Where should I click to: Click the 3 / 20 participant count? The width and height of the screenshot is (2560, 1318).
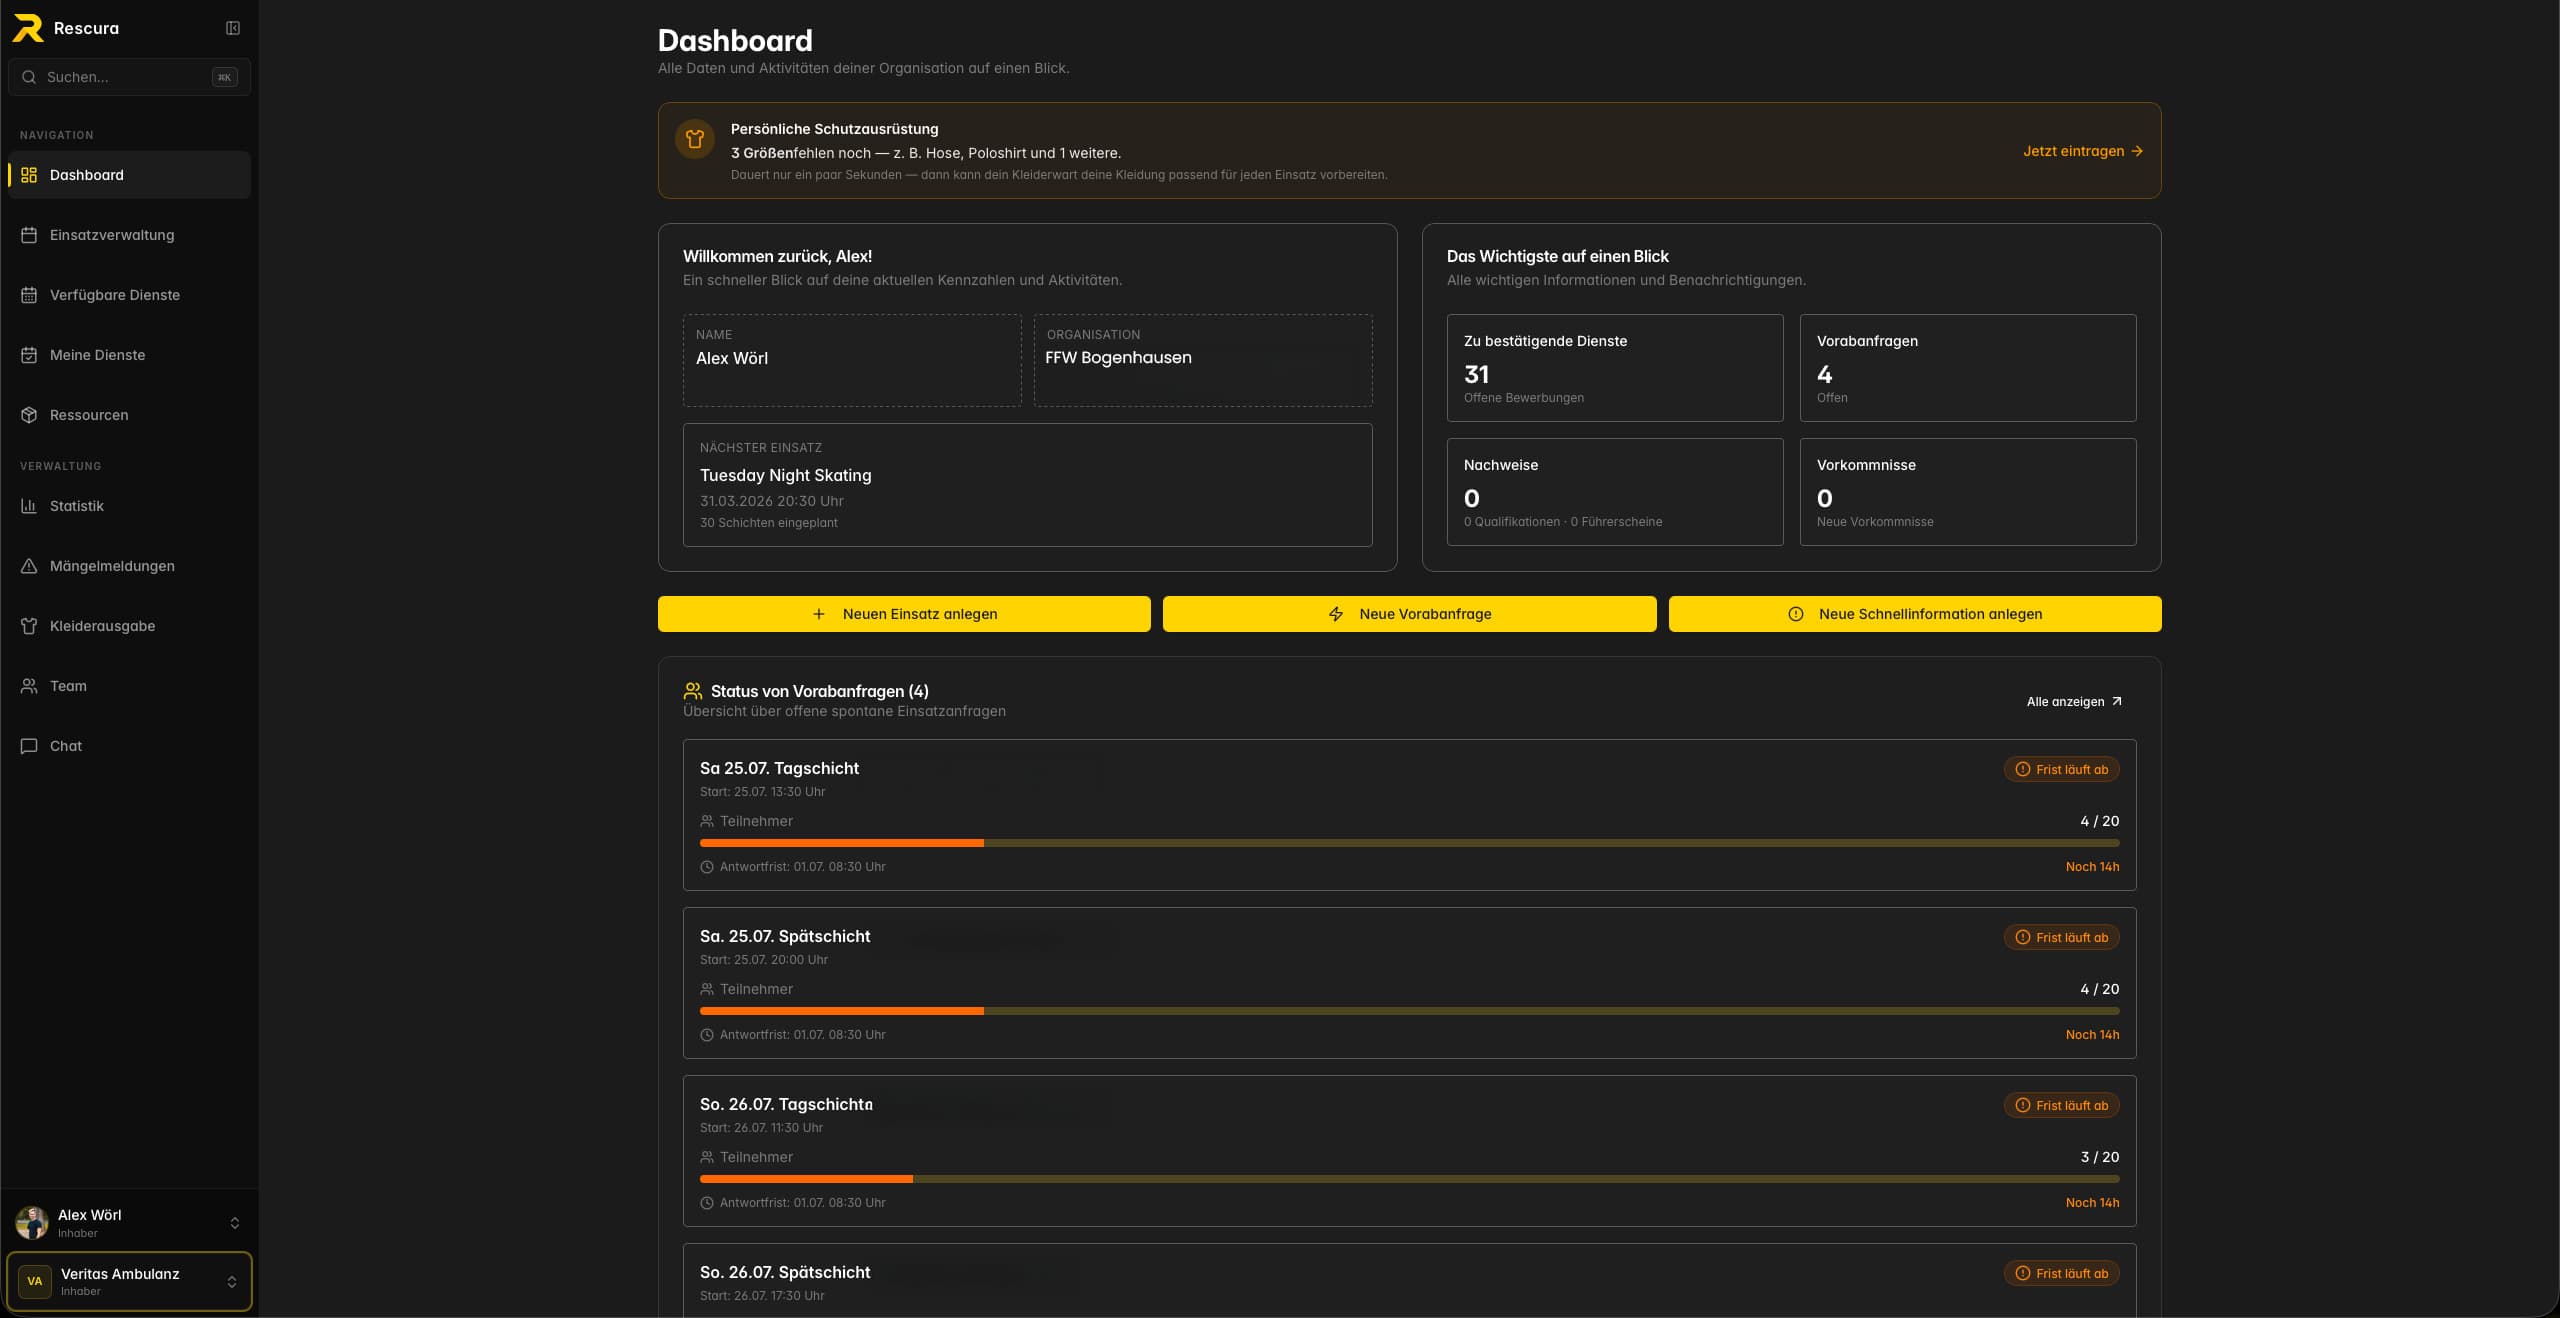pos(2099,1157)
